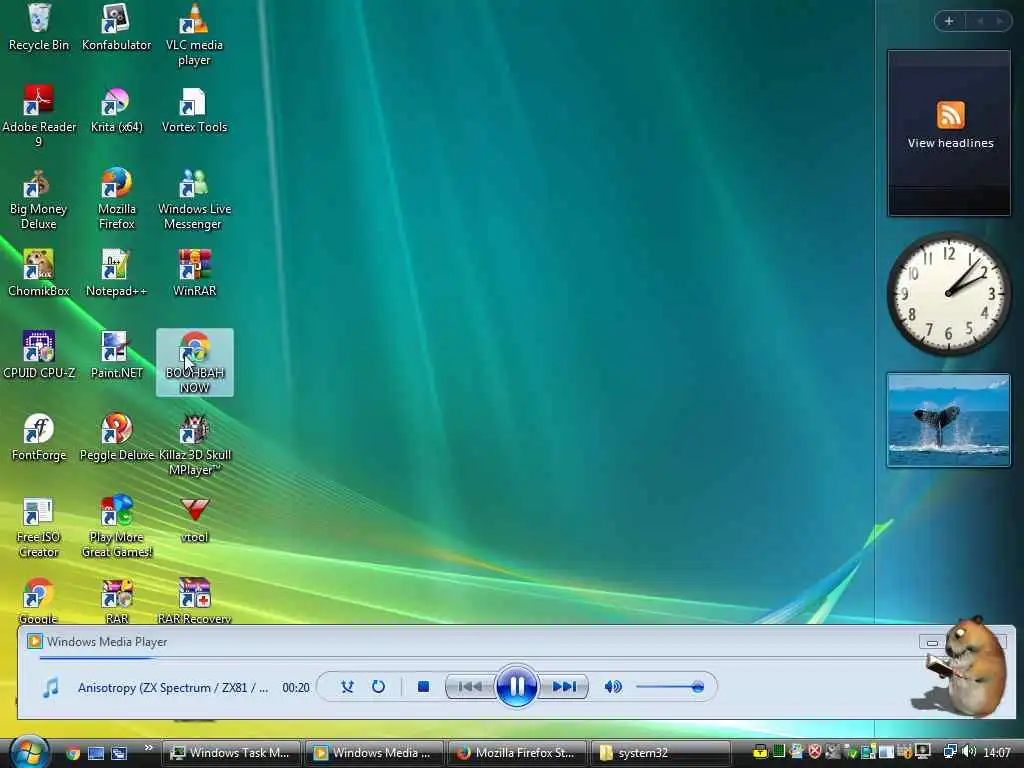Select the Mozilla Firefox desktop shortcut
The image size is (1024, 768).
click(x=116, y=199)
